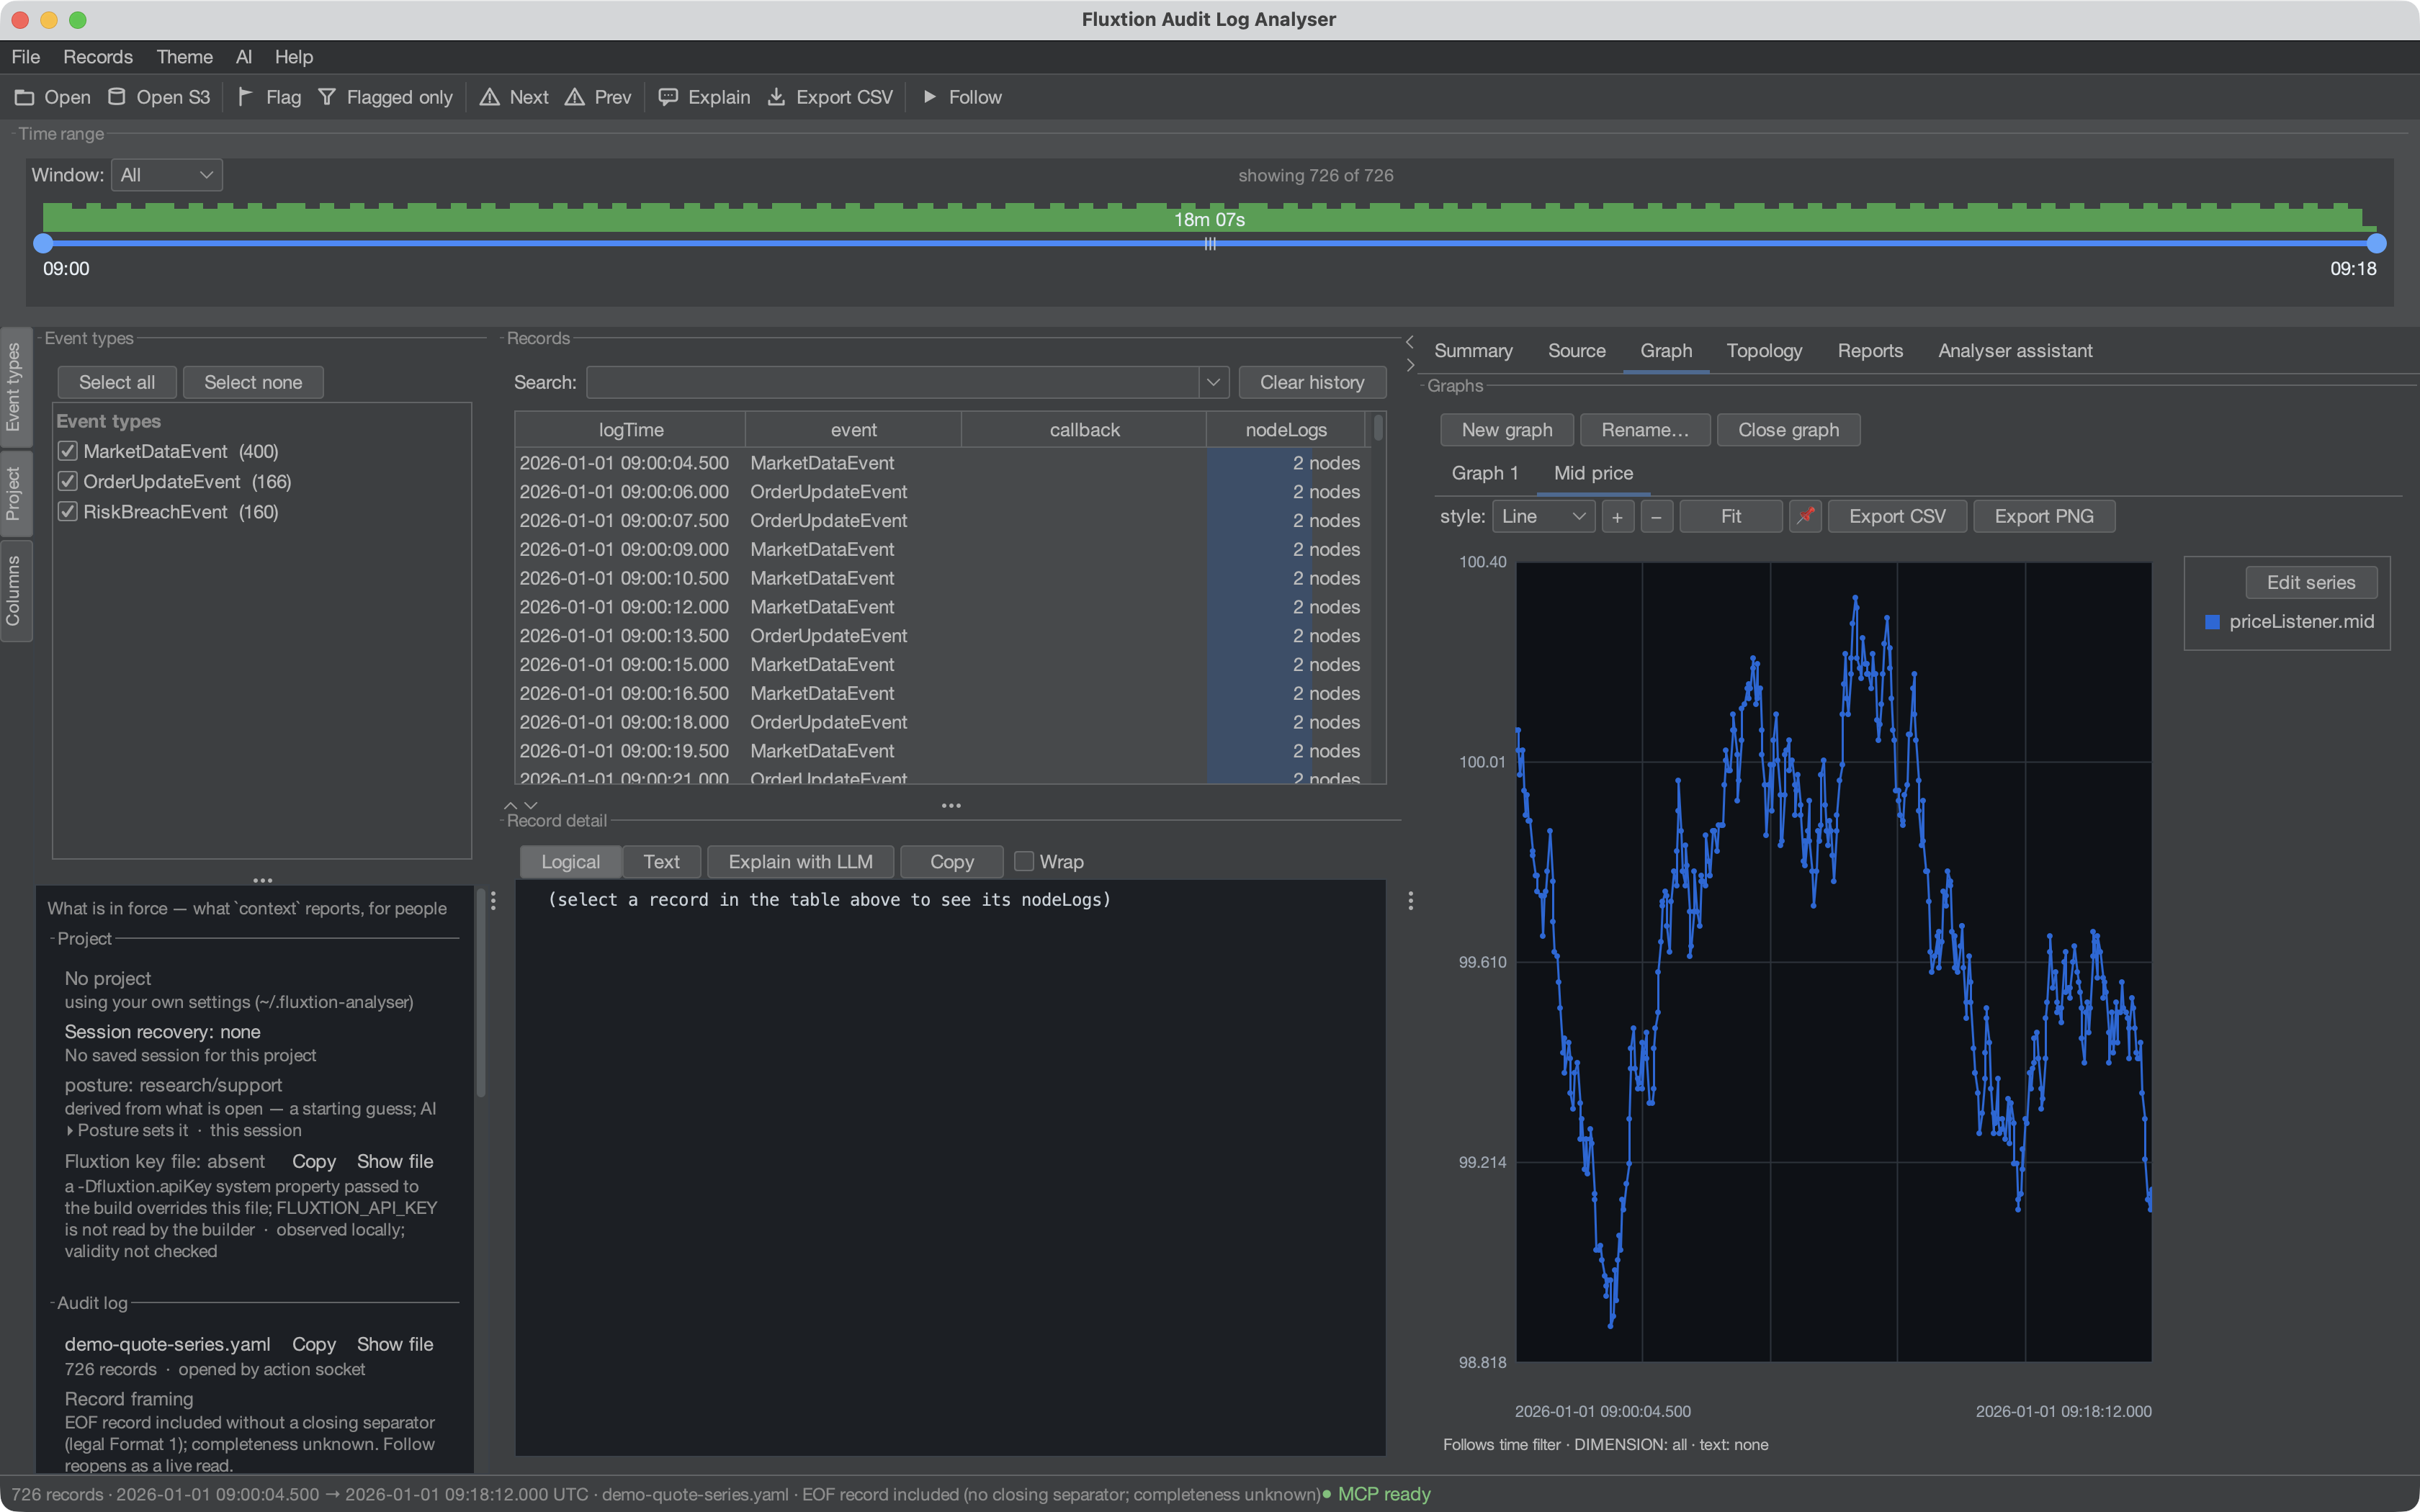2420x1512 pixels.
Task: Open the Help menu
Action: pyautogui.click(x=294, y=57)
